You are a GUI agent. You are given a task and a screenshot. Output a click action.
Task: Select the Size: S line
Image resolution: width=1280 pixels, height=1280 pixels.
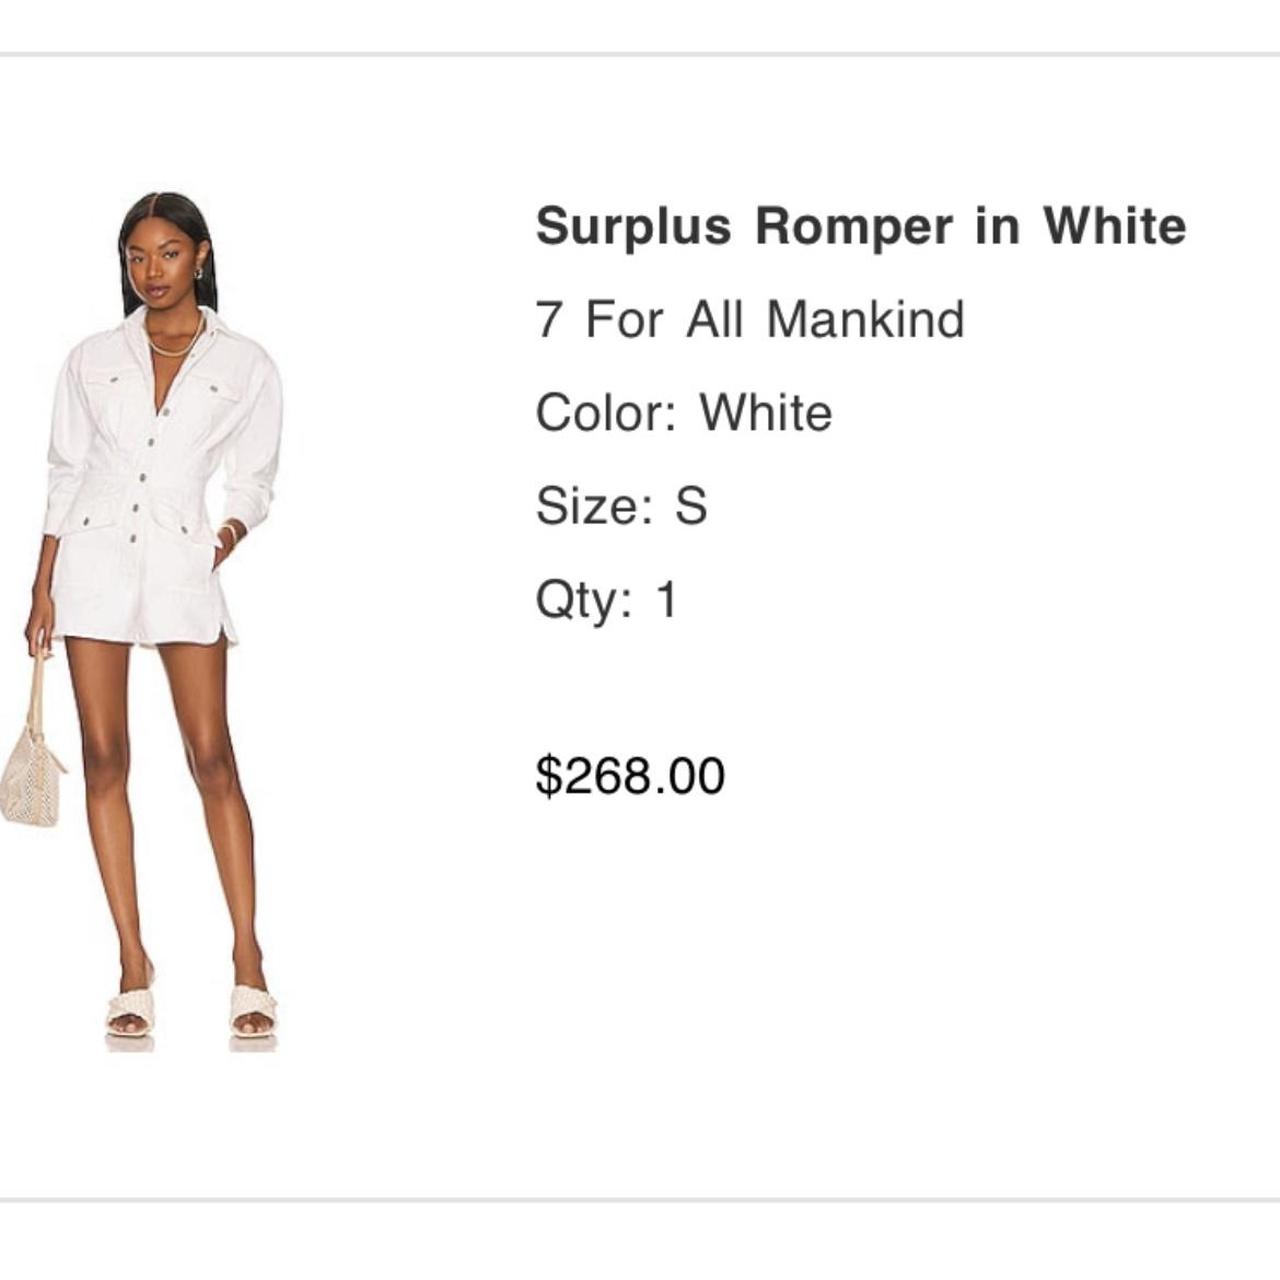click(622, 506)
